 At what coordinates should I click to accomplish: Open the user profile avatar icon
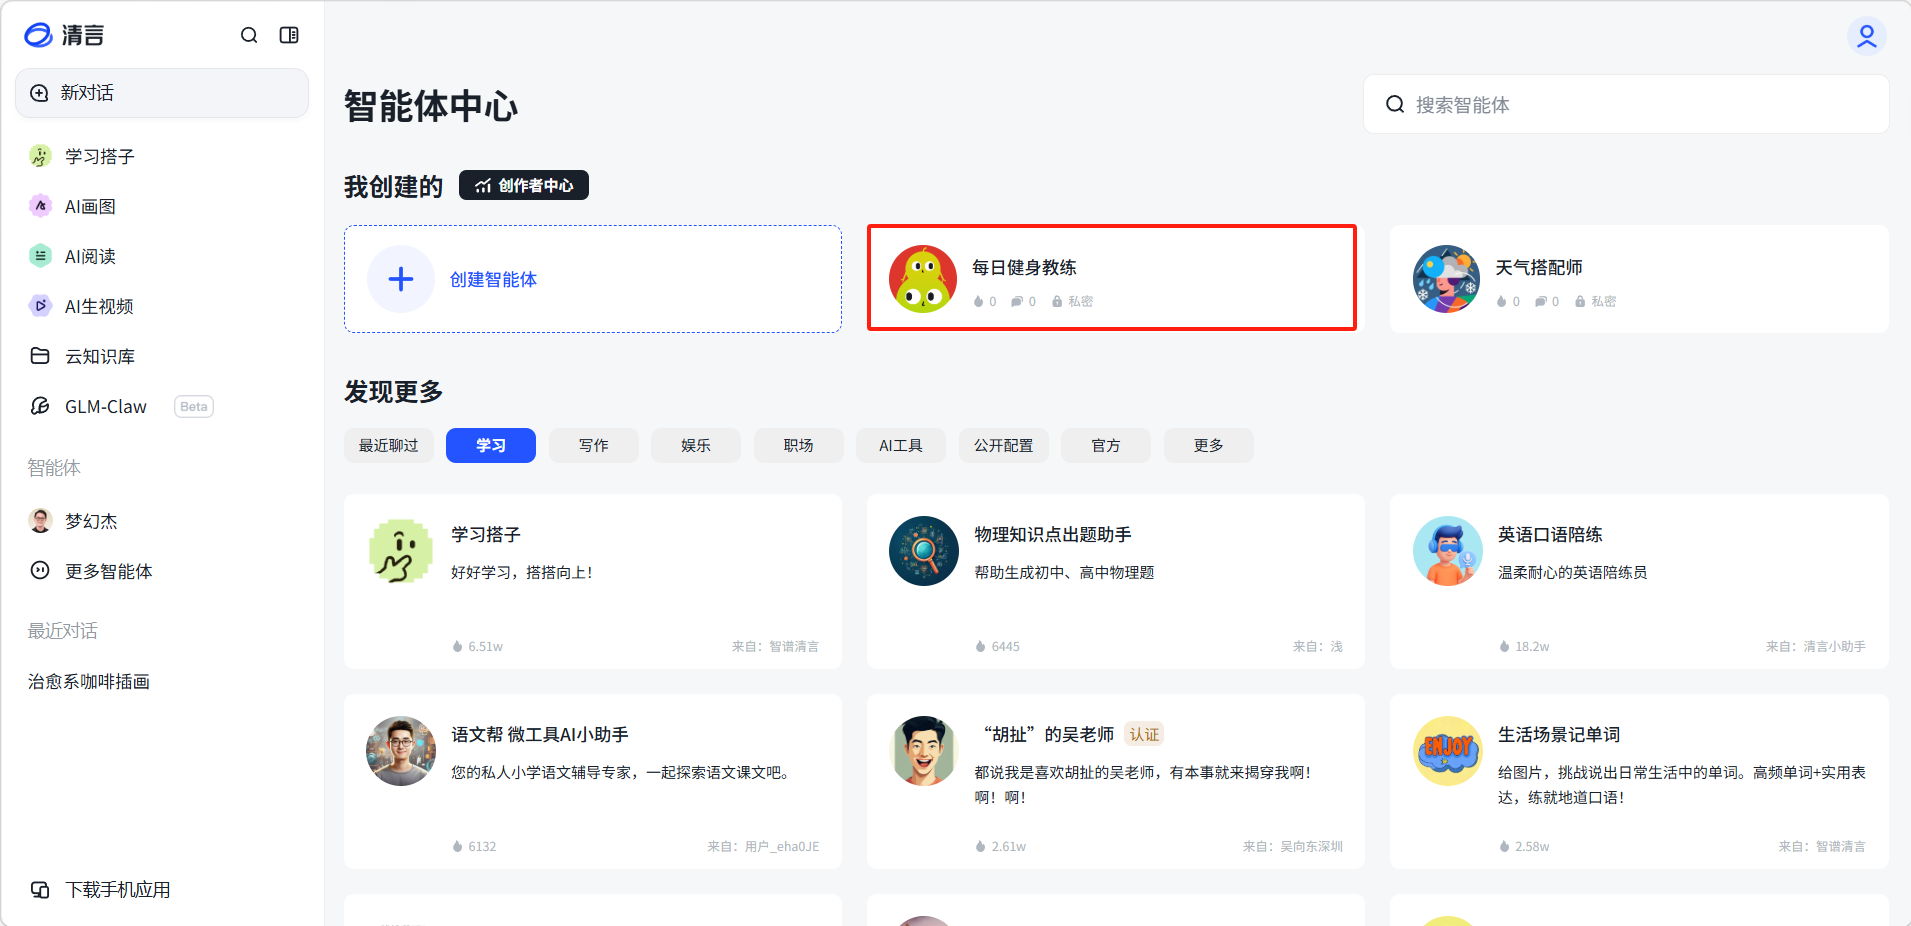pyautogui.click(x=1866, y=36)
